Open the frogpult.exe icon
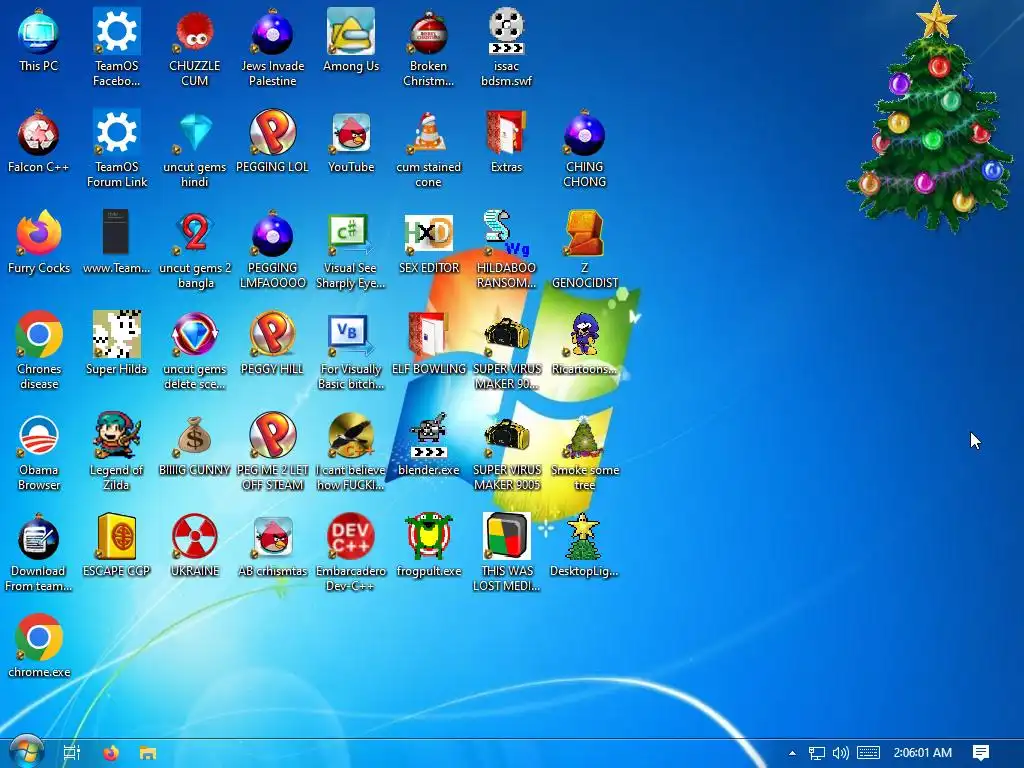This screenshot has width=1024, height=768. pos(428,547)
